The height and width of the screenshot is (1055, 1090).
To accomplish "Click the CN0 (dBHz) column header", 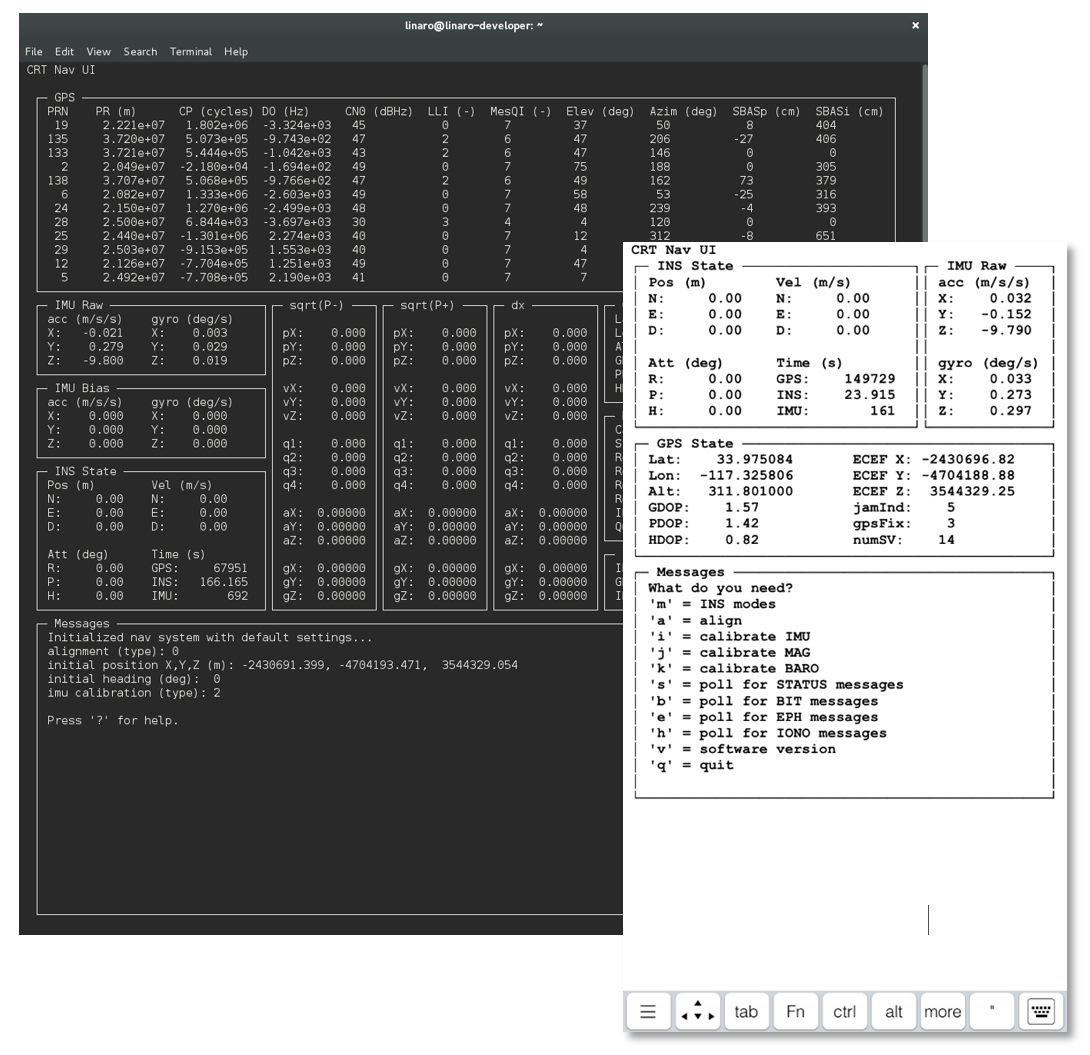I will (378, 111).
